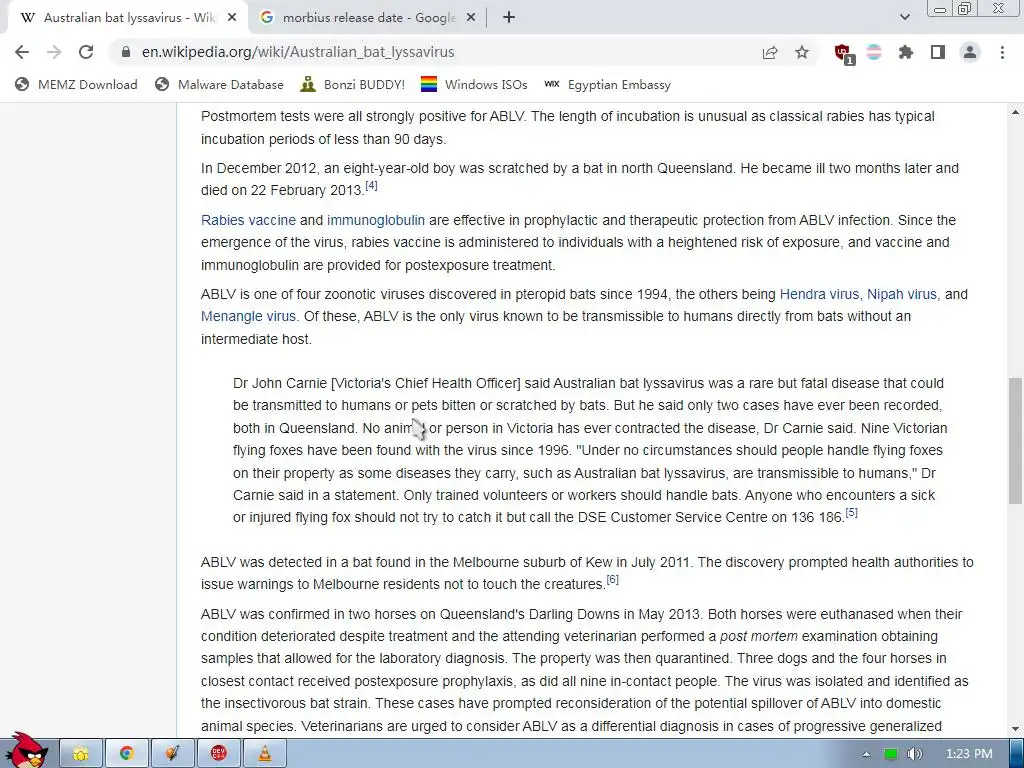Toggle the browser side panel
Image resolution: width=1024 pixels, height=768 pixels.
[x=938, y=52]
